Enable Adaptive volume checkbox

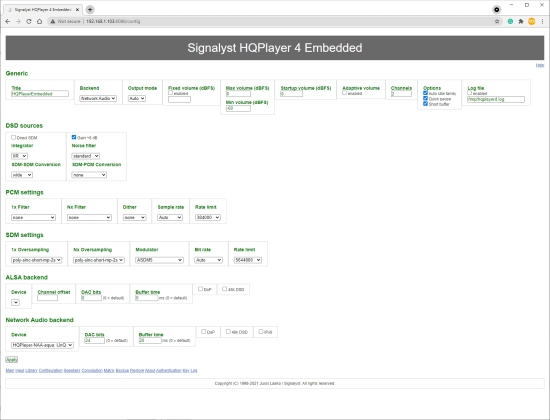[x=344, y=93]
